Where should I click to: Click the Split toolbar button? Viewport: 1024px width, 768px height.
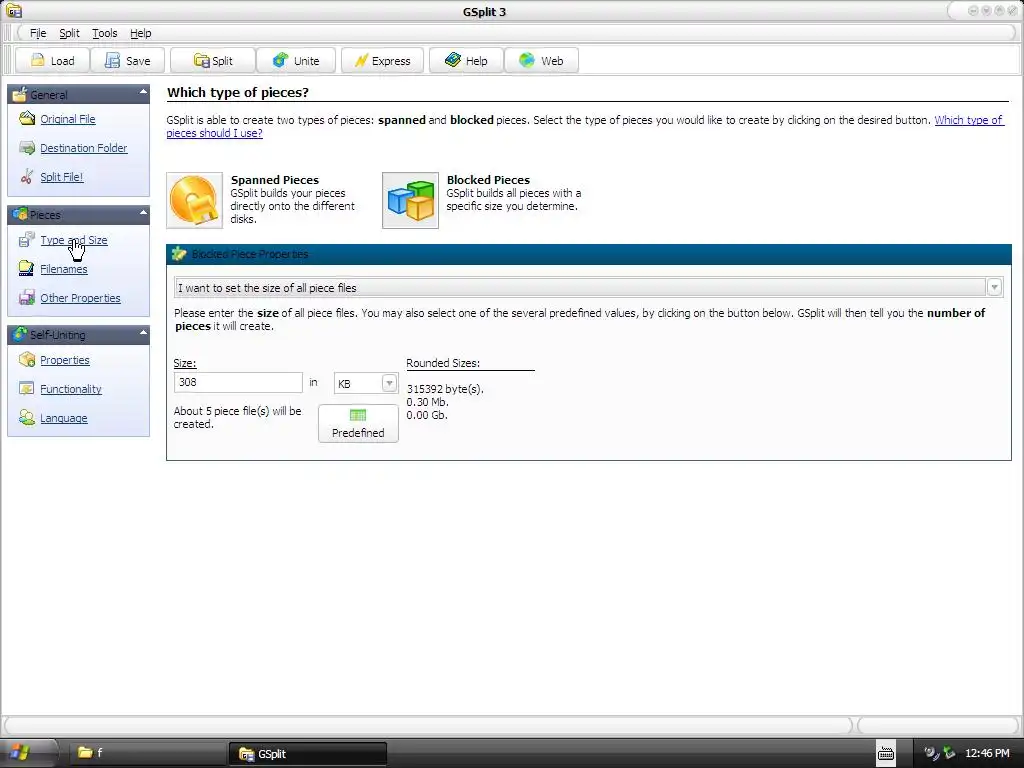pos(213,61)
